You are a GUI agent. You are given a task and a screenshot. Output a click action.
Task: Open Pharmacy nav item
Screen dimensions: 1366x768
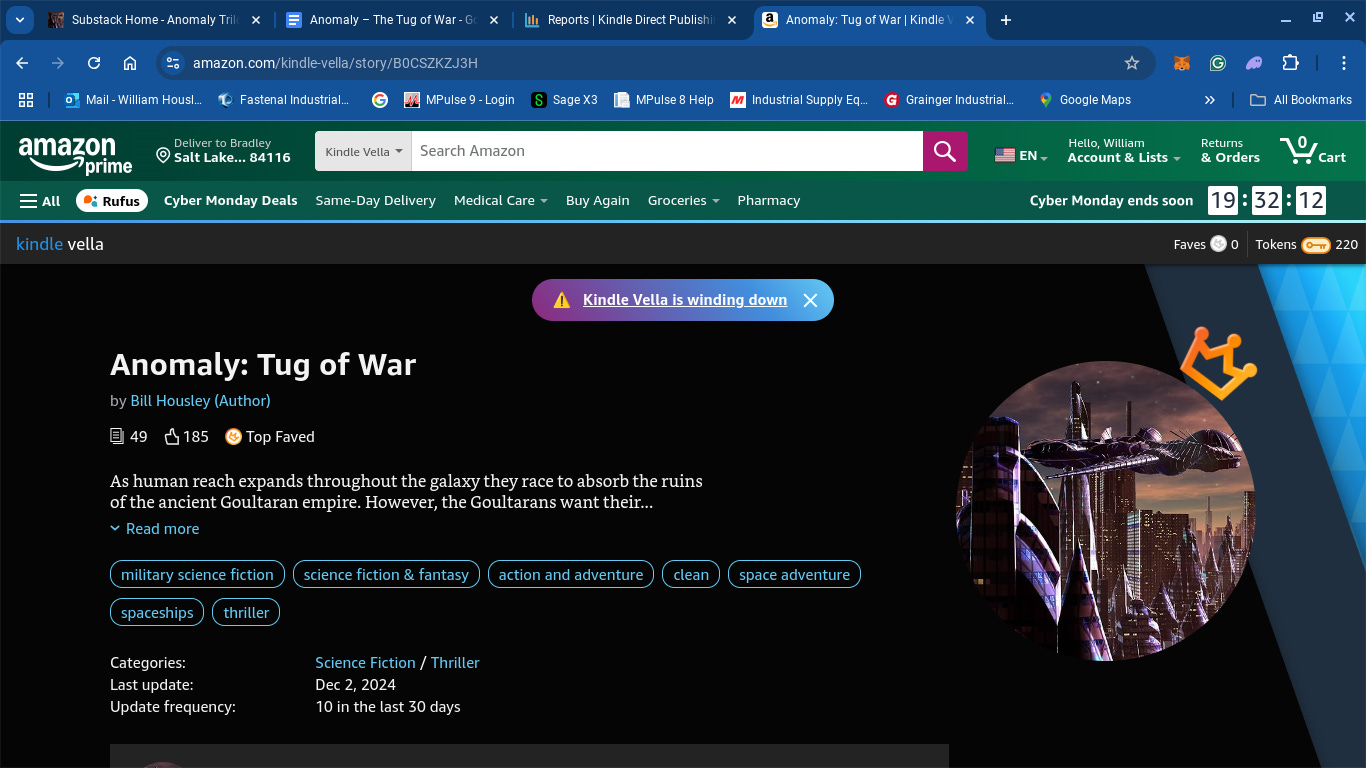pos(768,201)
